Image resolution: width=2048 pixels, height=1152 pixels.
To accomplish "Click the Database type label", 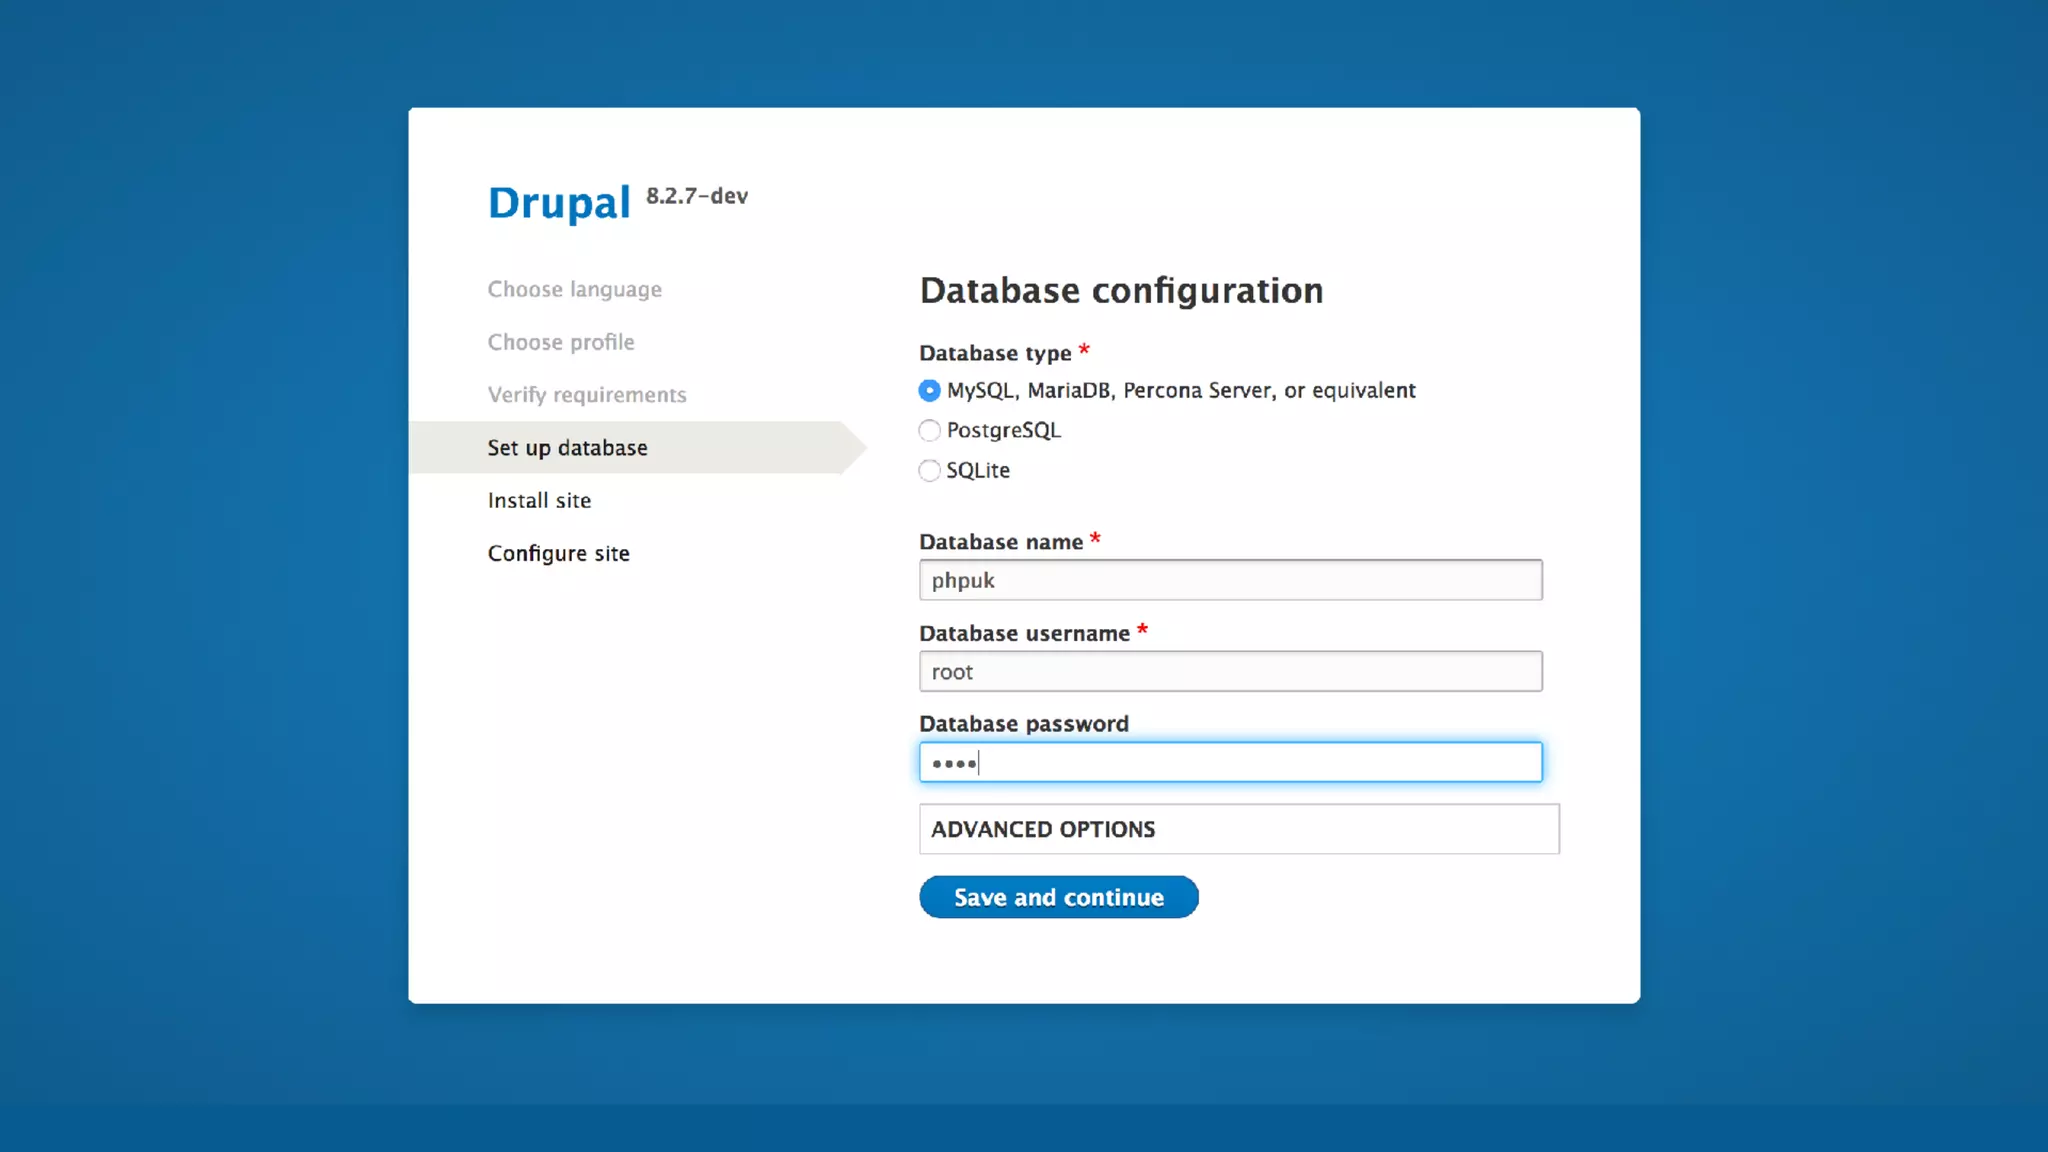I will pyautogui.click(x=995, y=353).
